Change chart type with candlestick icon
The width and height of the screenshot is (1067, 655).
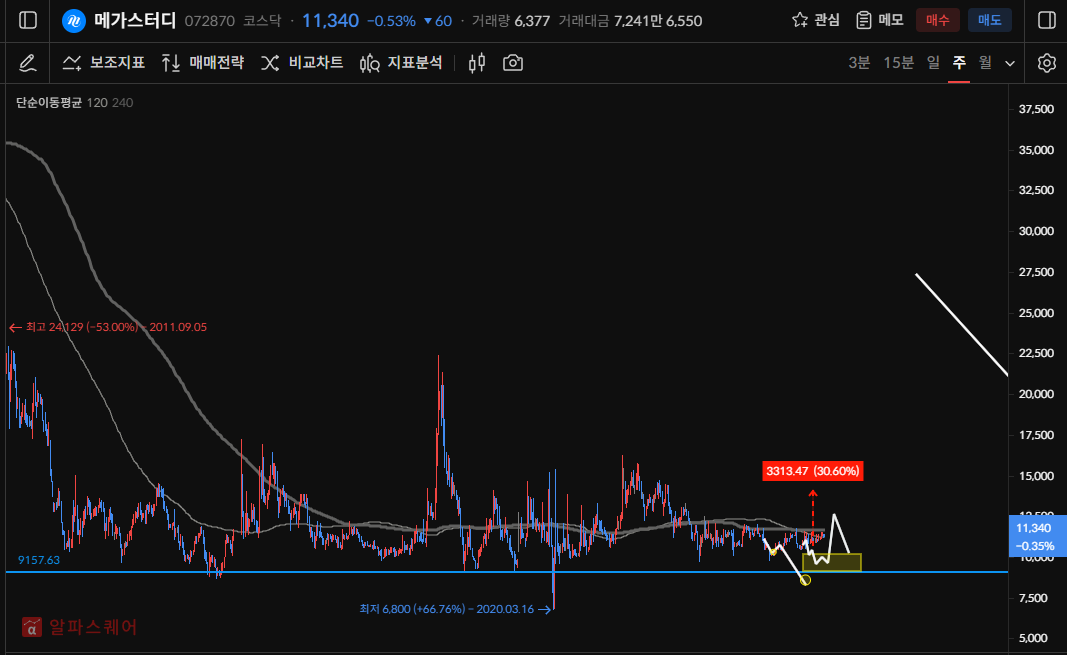(477, 63)
